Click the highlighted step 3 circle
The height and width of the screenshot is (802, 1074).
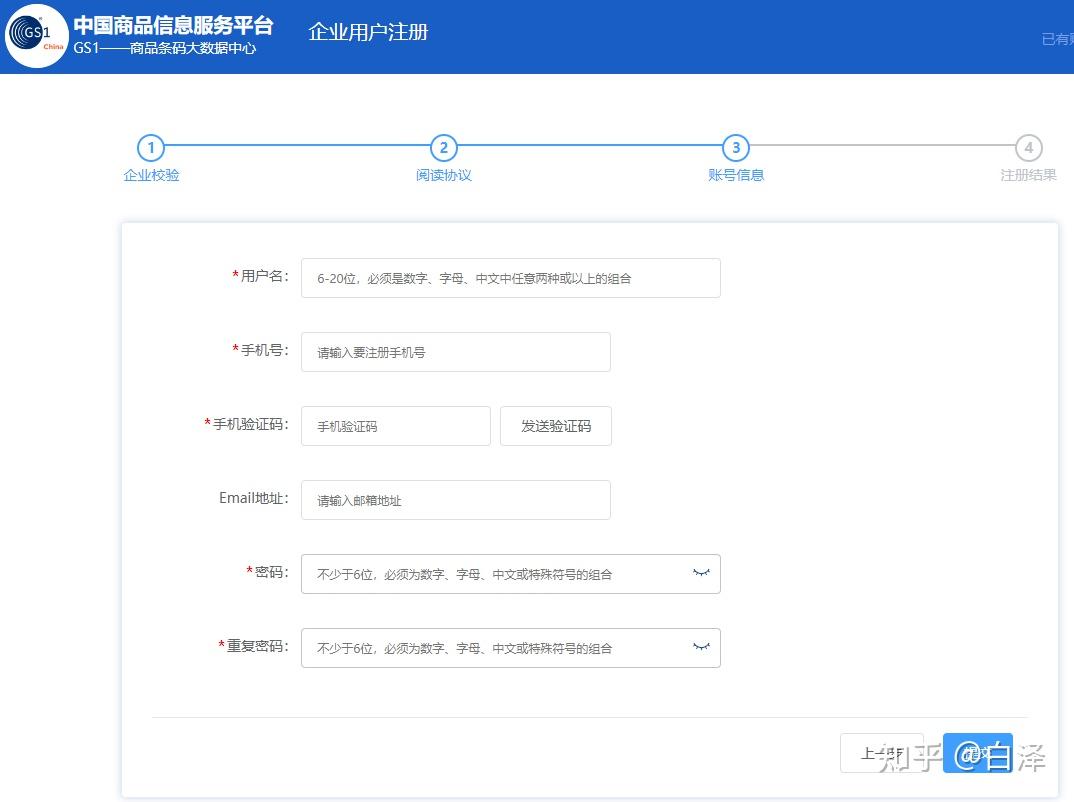coord(735,147)
